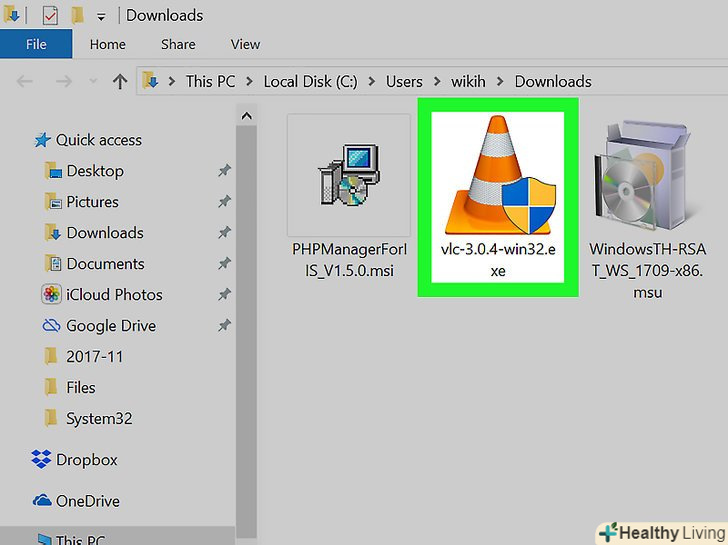The image size is (728, 545).
Task: Click the iCloud Photos flower icon
Action: (51, 294)
